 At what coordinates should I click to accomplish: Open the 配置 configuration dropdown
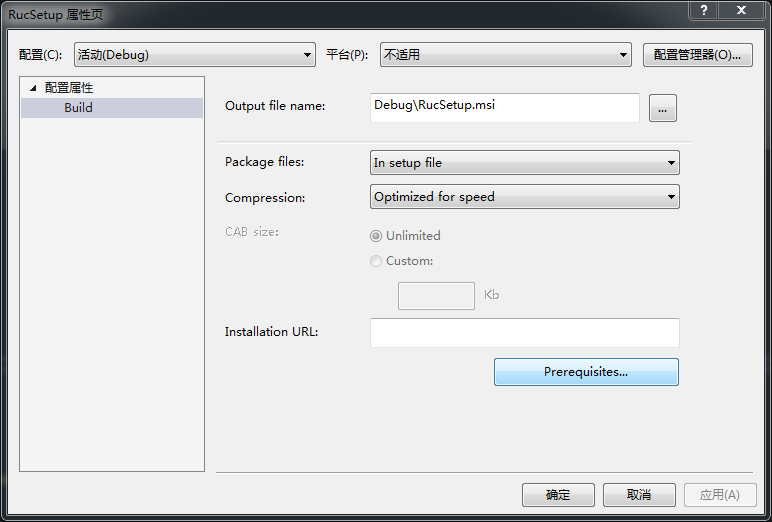click(196, 55)
